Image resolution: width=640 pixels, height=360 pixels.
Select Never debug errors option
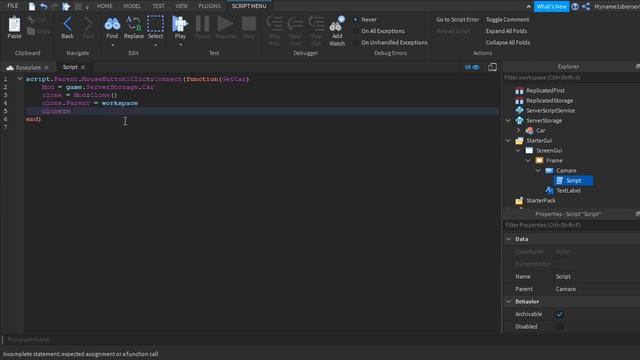(356, 20)
